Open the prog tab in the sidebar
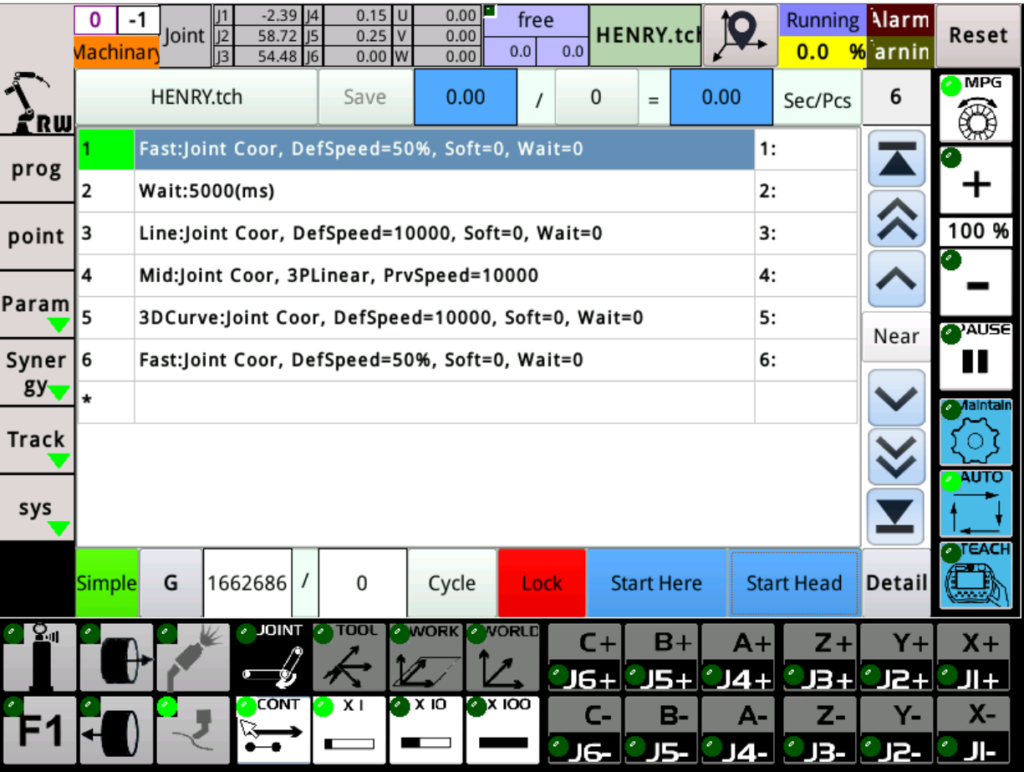This screenshot has width=1024, height=772. coord(37,169)
